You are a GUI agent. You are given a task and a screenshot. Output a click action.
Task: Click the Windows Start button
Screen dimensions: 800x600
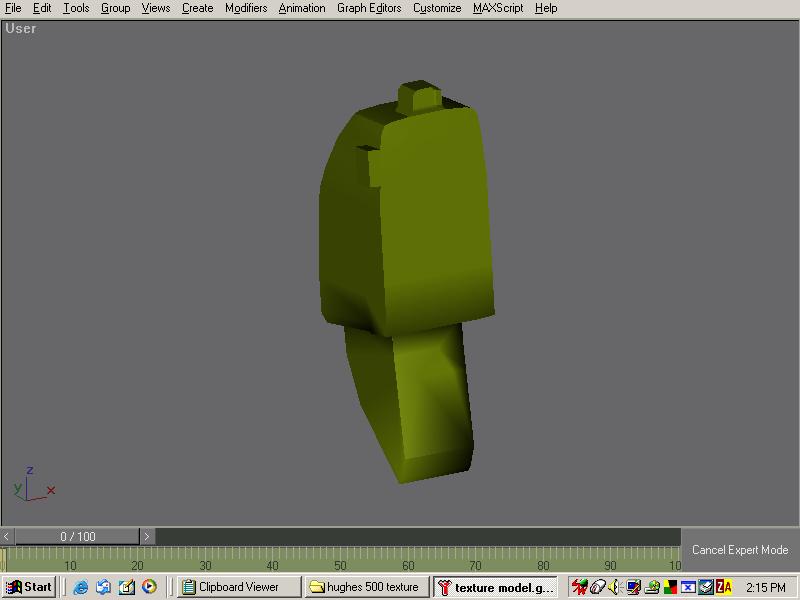click(29, 587)
